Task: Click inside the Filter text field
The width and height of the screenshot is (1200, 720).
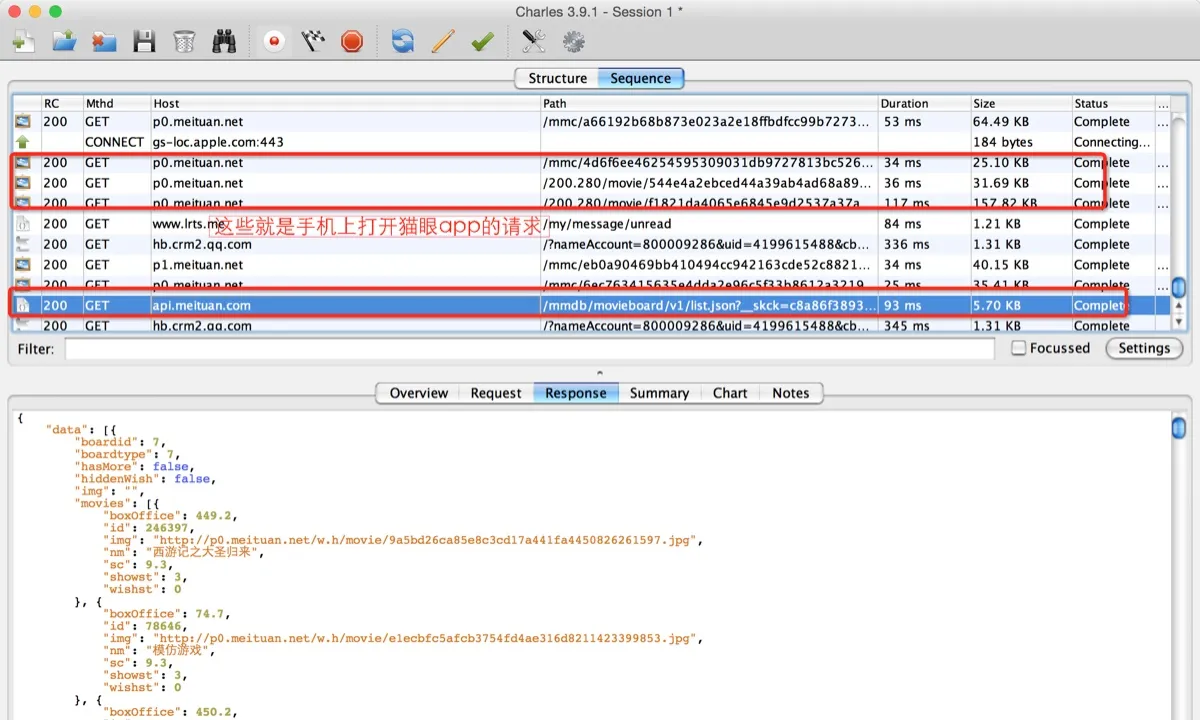Action: [x=530, y=349]
